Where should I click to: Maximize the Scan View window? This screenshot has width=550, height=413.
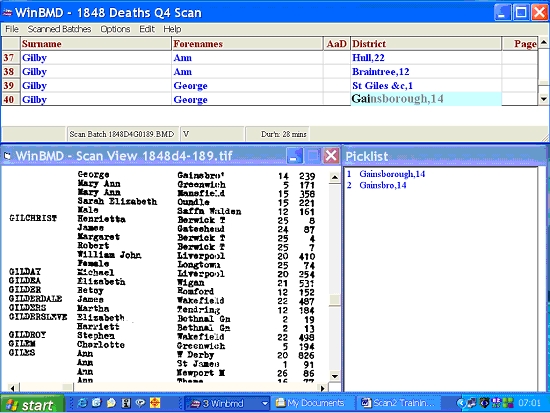pyautogui.click(x=312, y=155)
